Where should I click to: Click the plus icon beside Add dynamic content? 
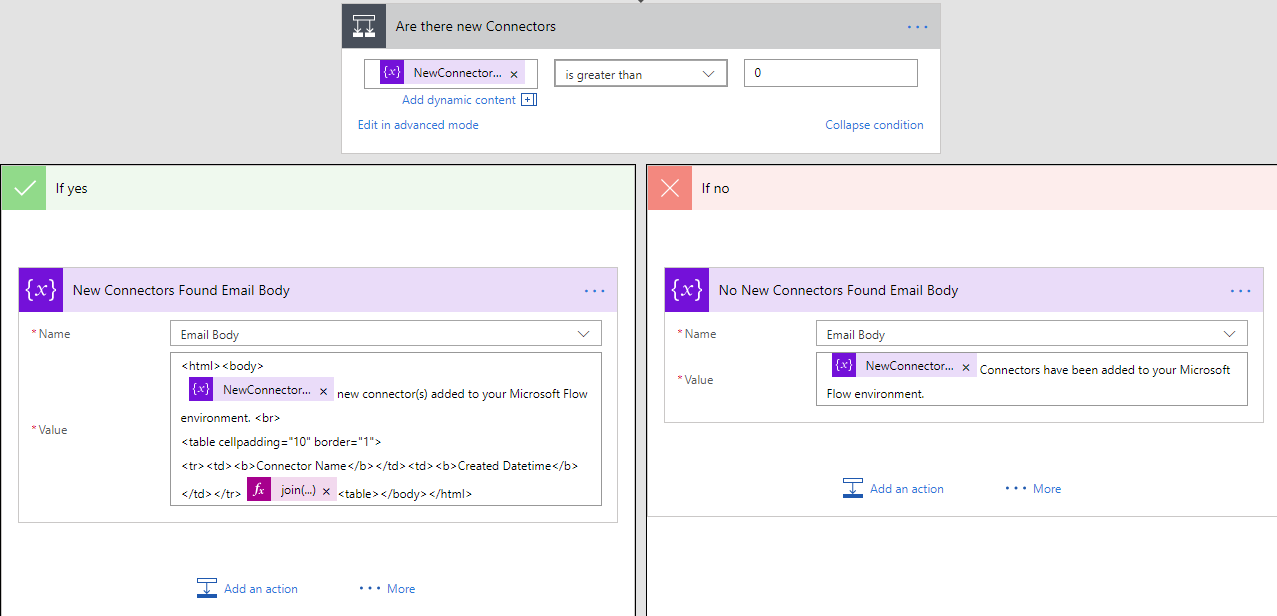(x=529, y=100)
